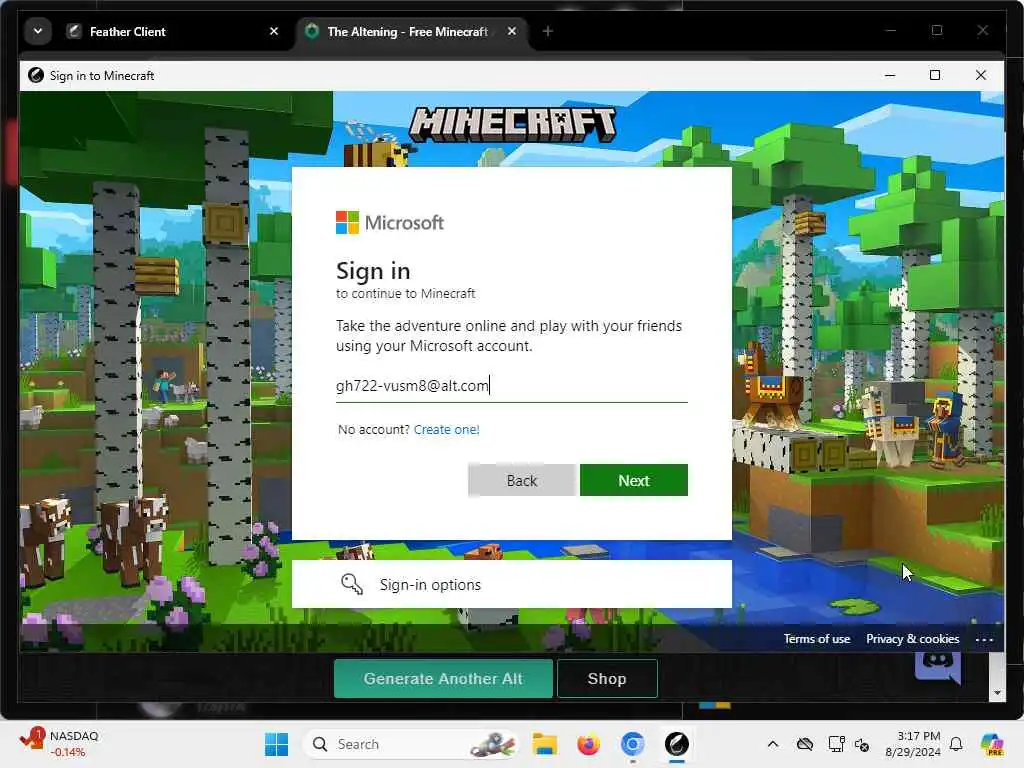Screen dimensions: 1024x768
Task: Open the three-dot more options menu
Action: [x=984, y=640]
